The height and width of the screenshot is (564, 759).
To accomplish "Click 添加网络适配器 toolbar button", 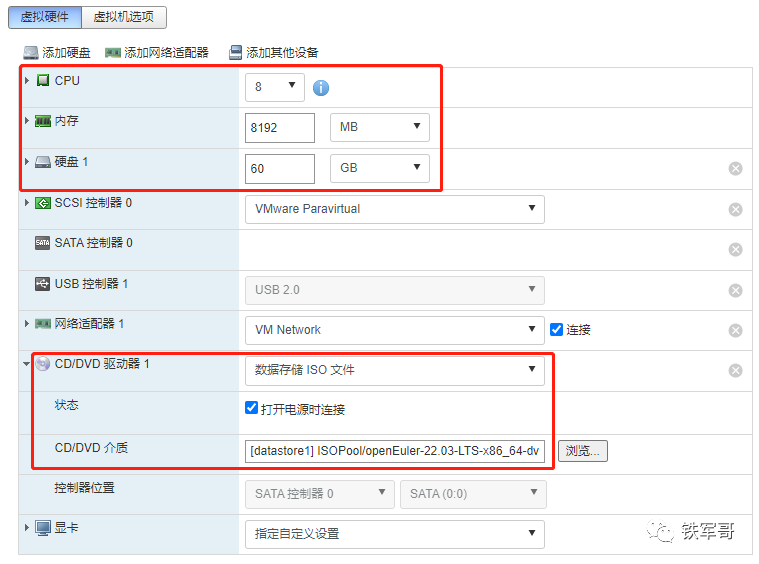I will tap(157, 52).
